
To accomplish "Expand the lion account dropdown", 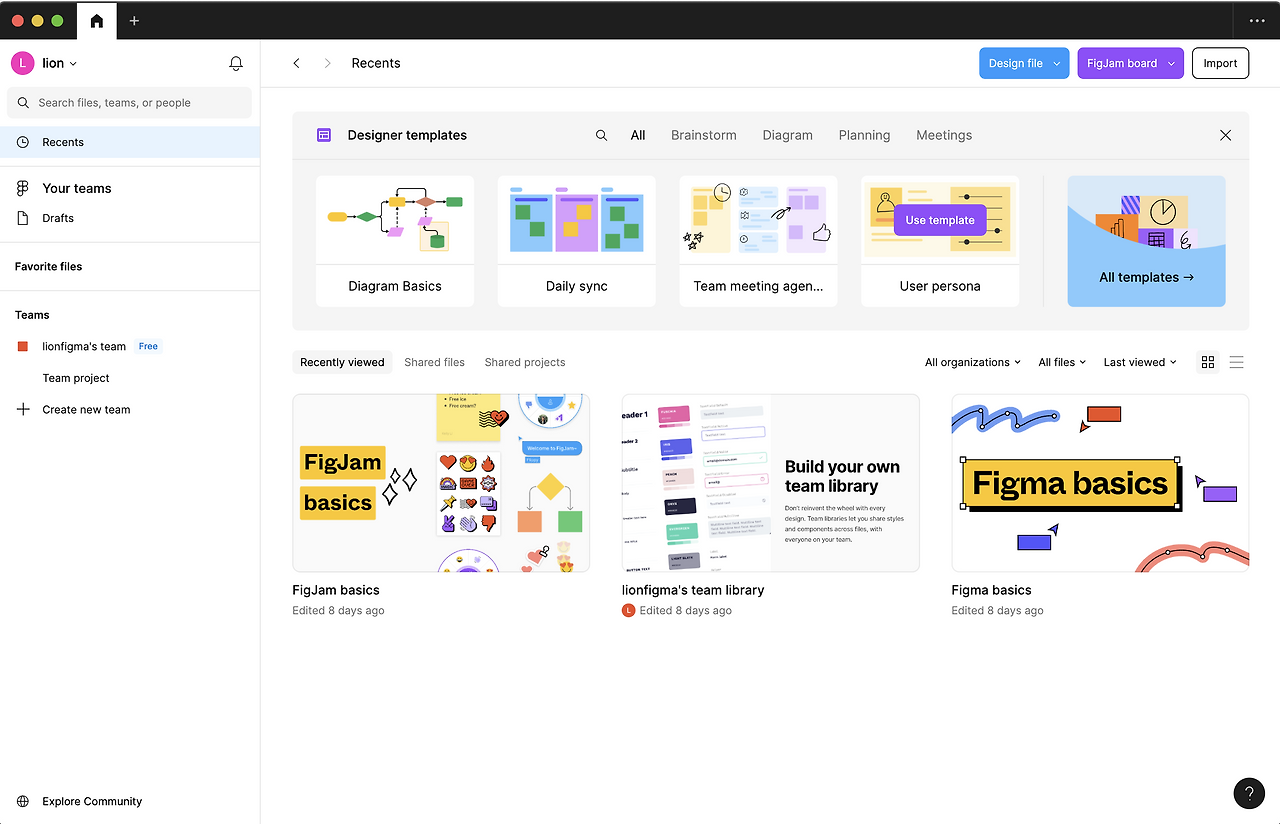I will [x=73, y=64].
